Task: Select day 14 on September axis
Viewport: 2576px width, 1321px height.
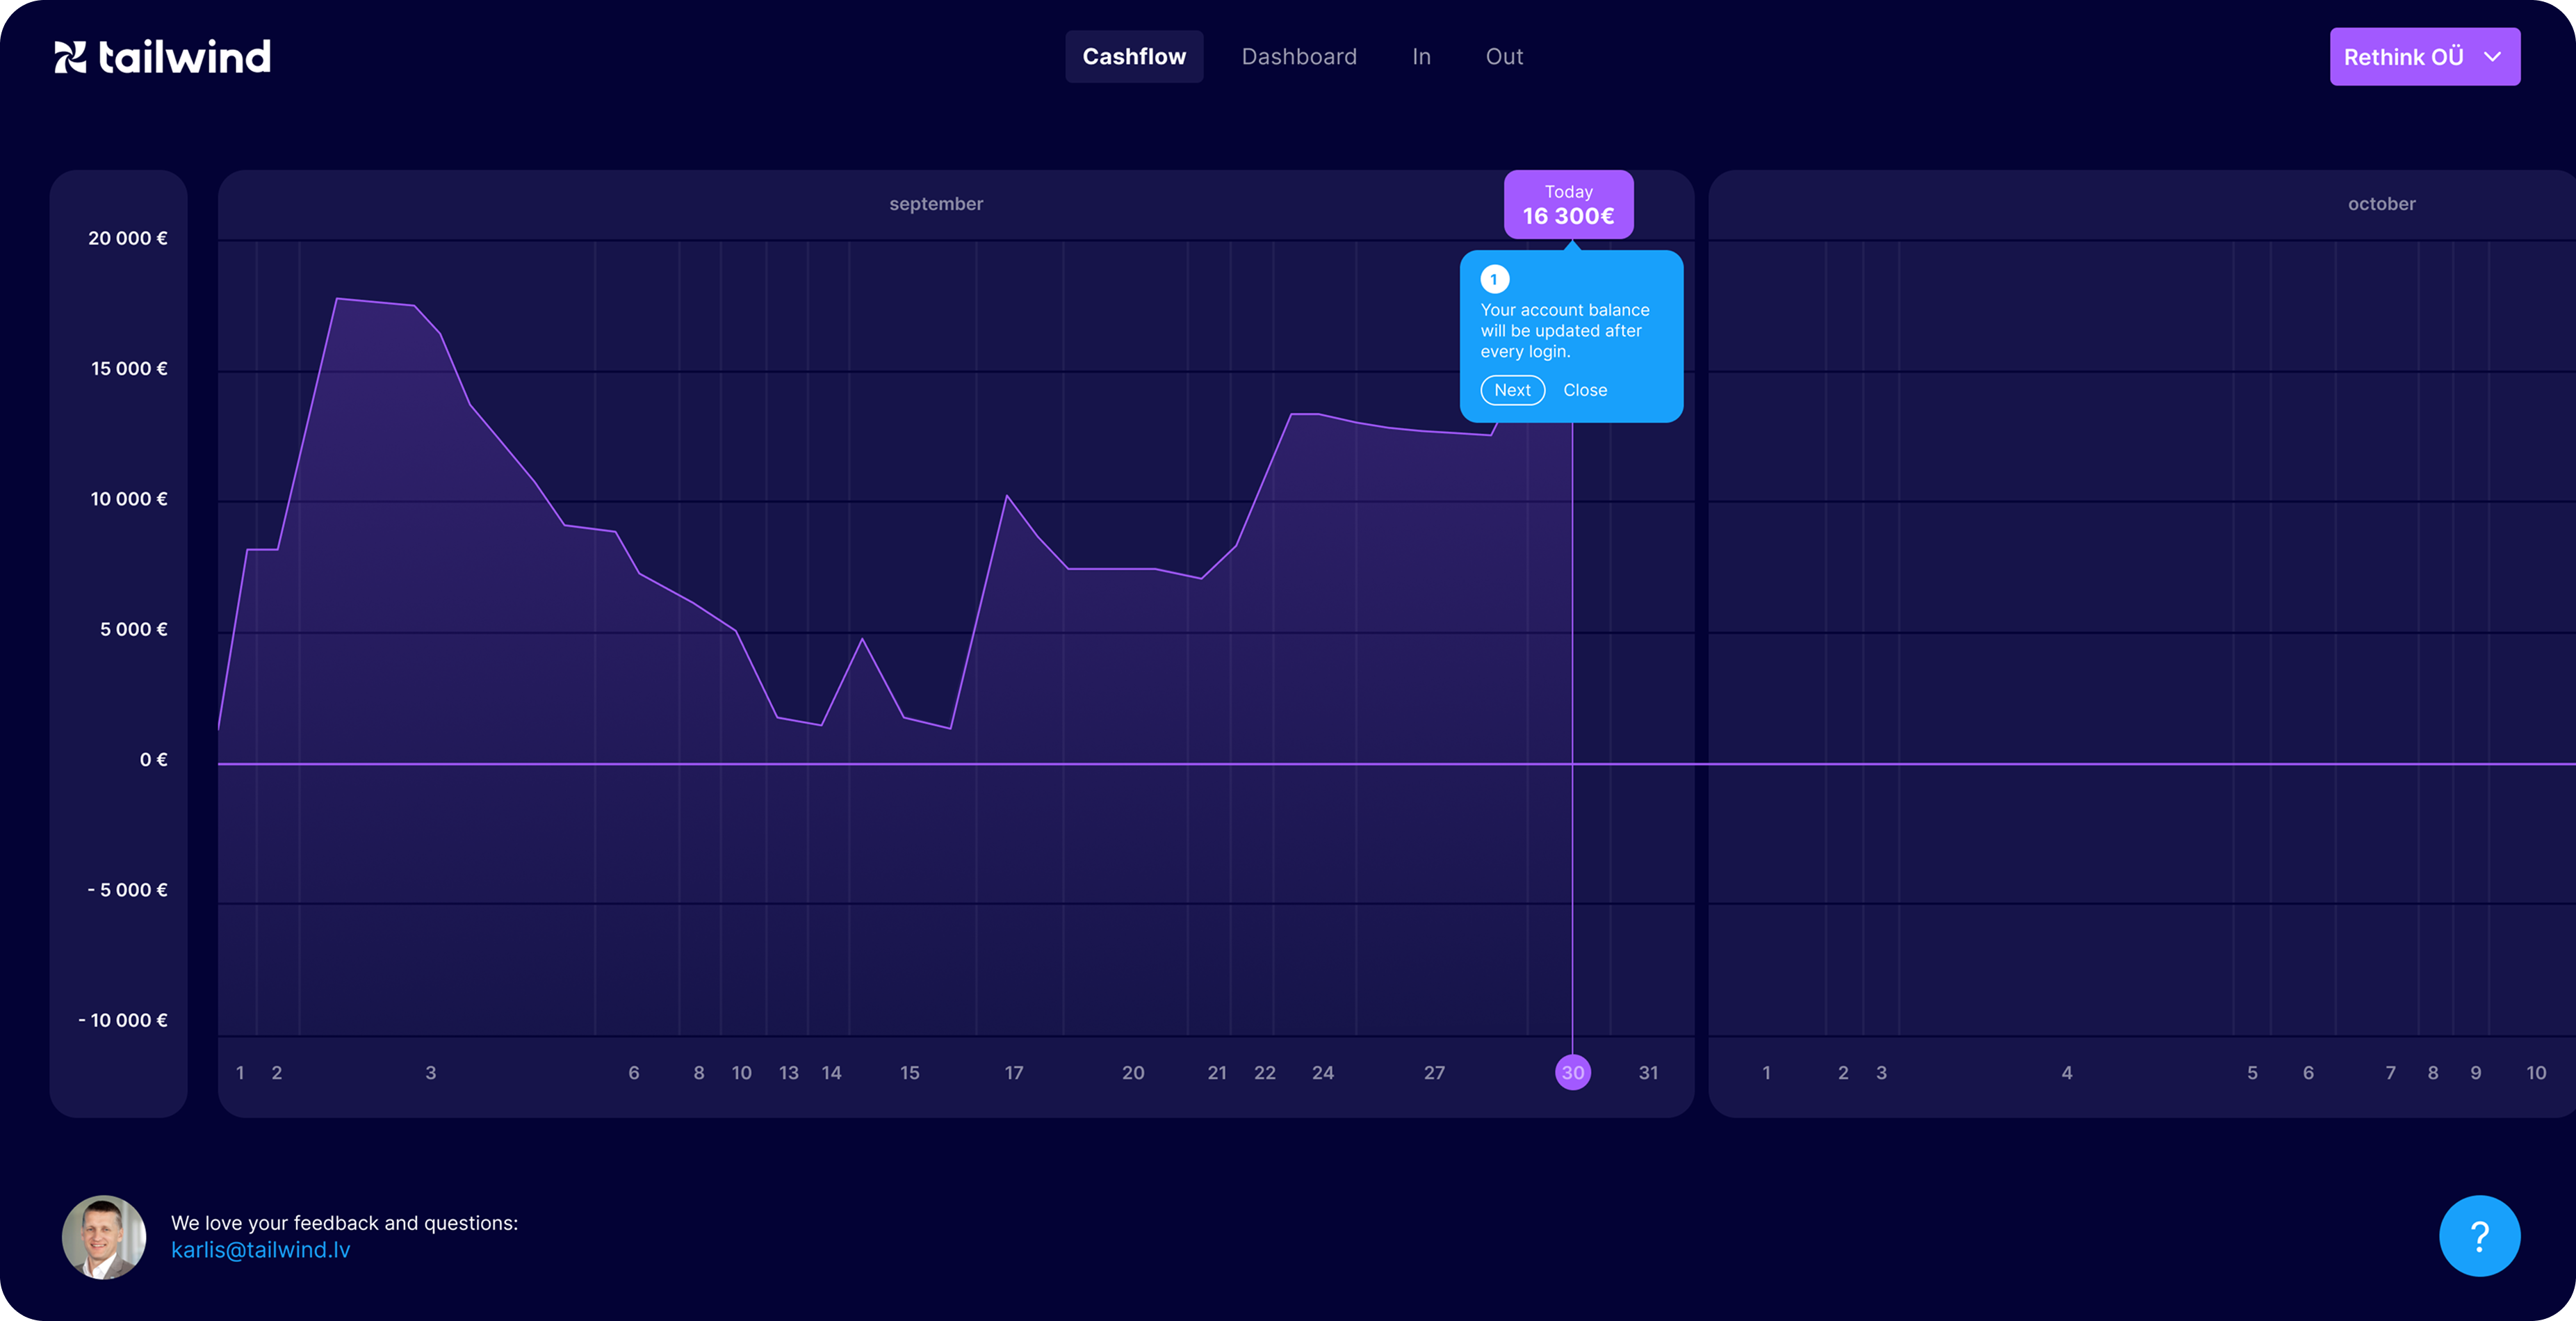Action: 831,1073
